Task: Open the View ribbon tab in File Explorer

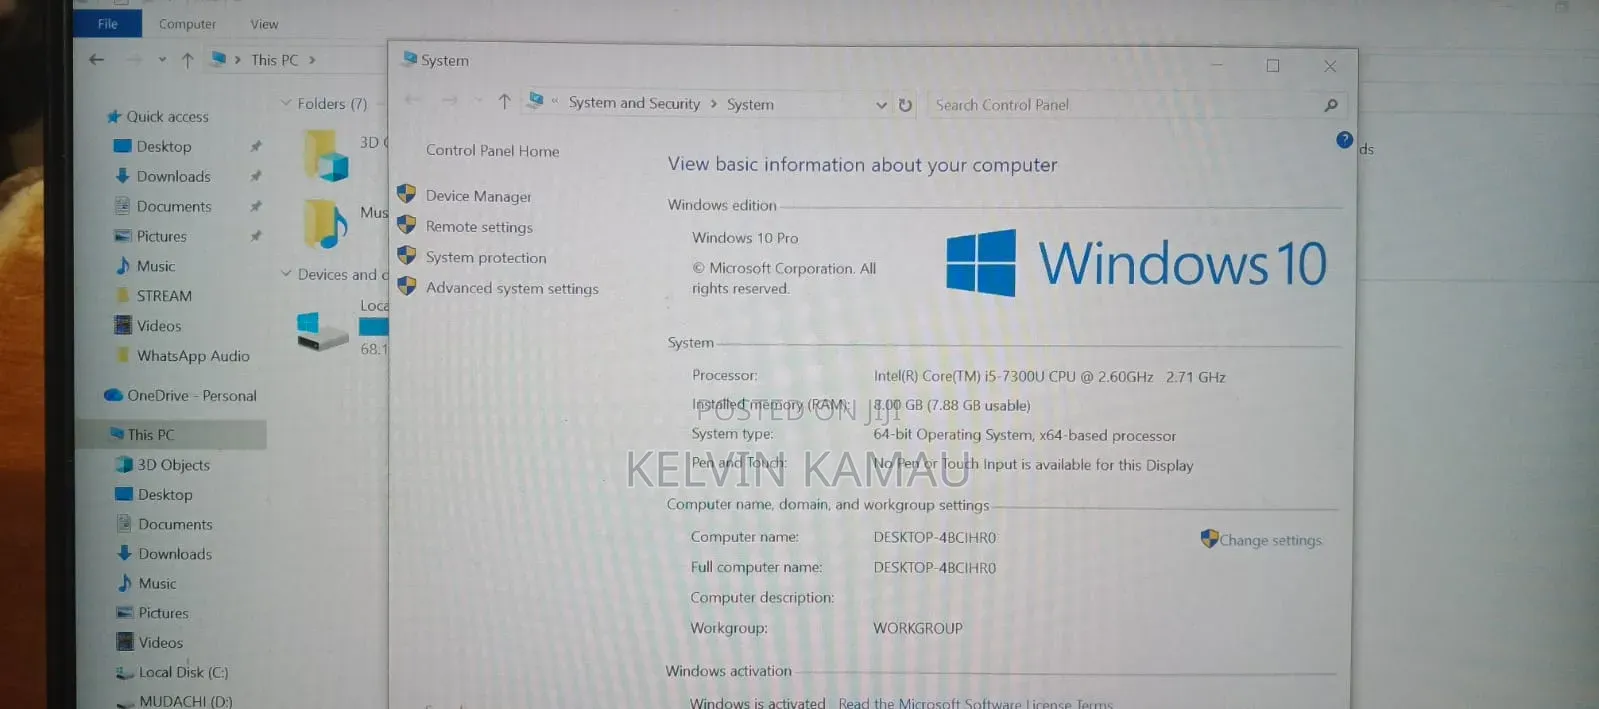Action: (x=264, y=24)
